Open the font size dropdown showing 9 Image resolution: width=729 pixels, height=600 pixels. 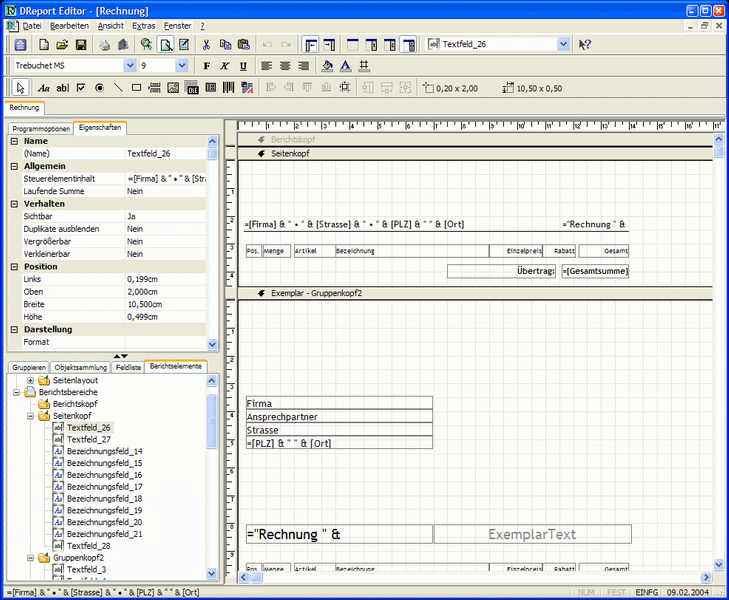[x=182, y=66]
